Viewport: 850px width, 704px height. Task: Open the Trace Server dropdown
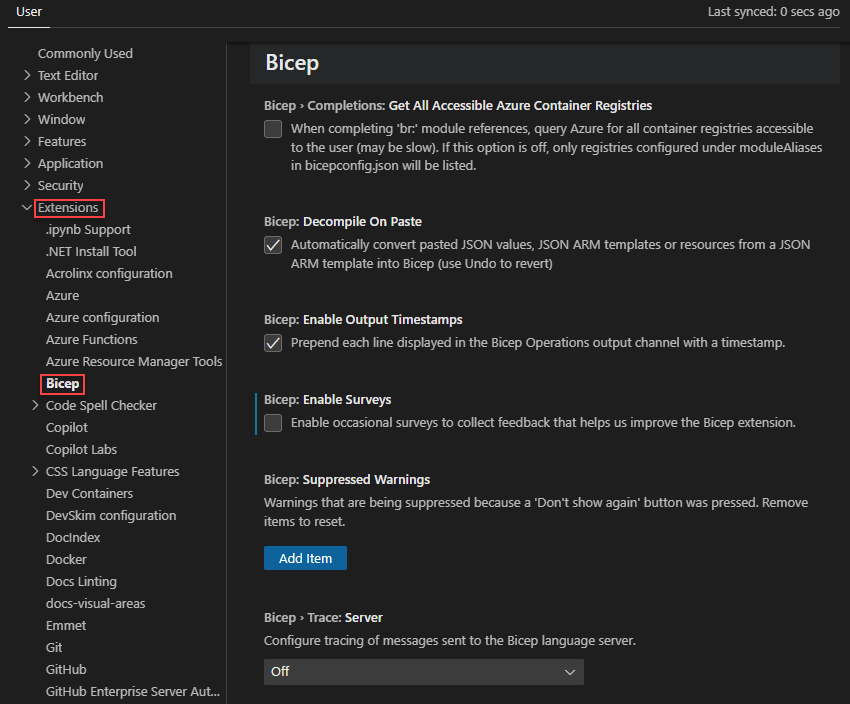(423, 672)
